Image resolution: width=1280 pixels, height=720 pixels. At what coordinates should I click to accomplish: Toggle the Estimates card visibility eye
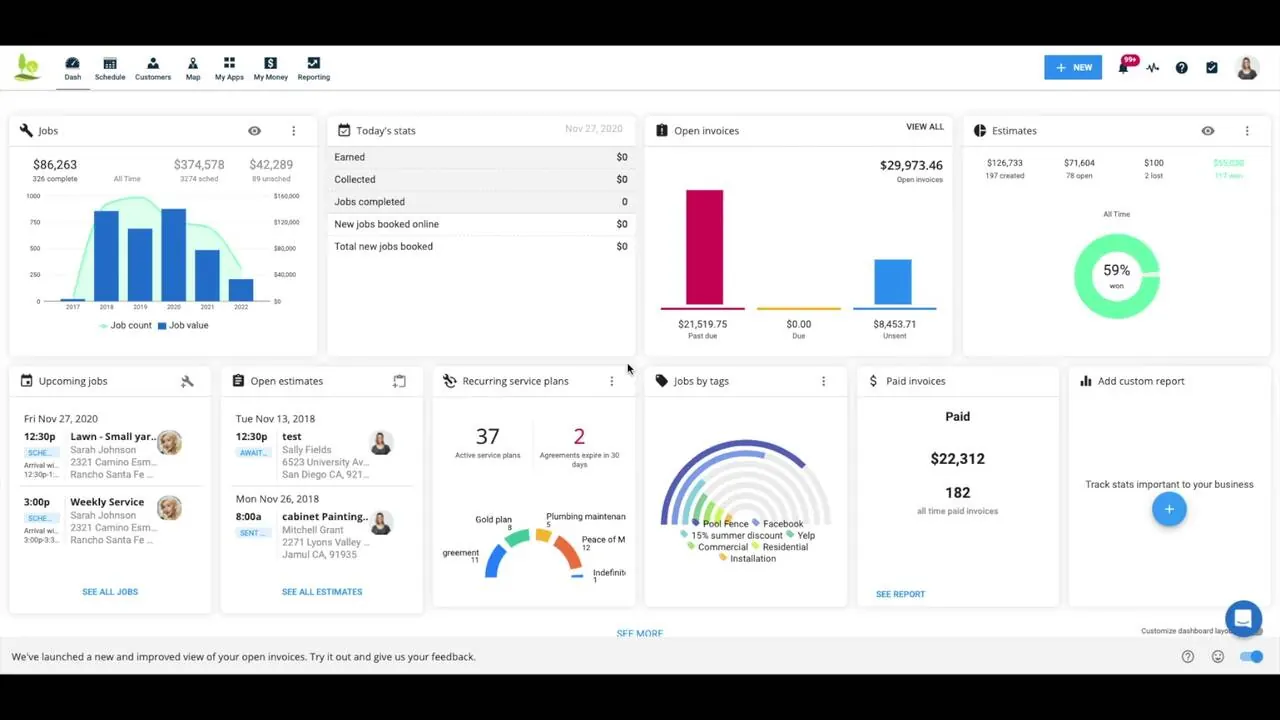click(x=1208, y=131)
